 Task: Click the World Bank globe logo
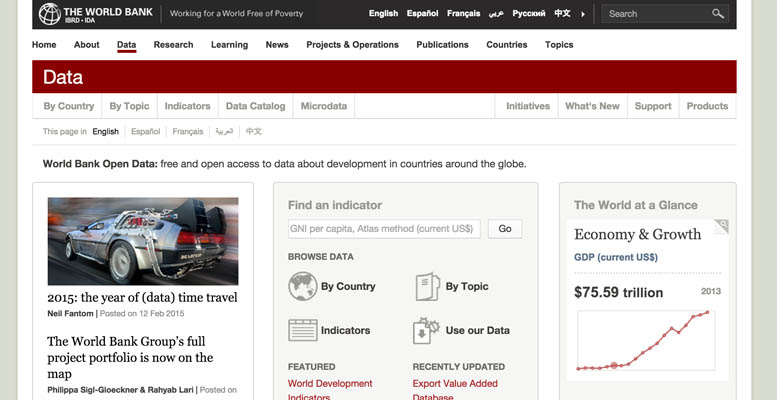tap(49, 14)
